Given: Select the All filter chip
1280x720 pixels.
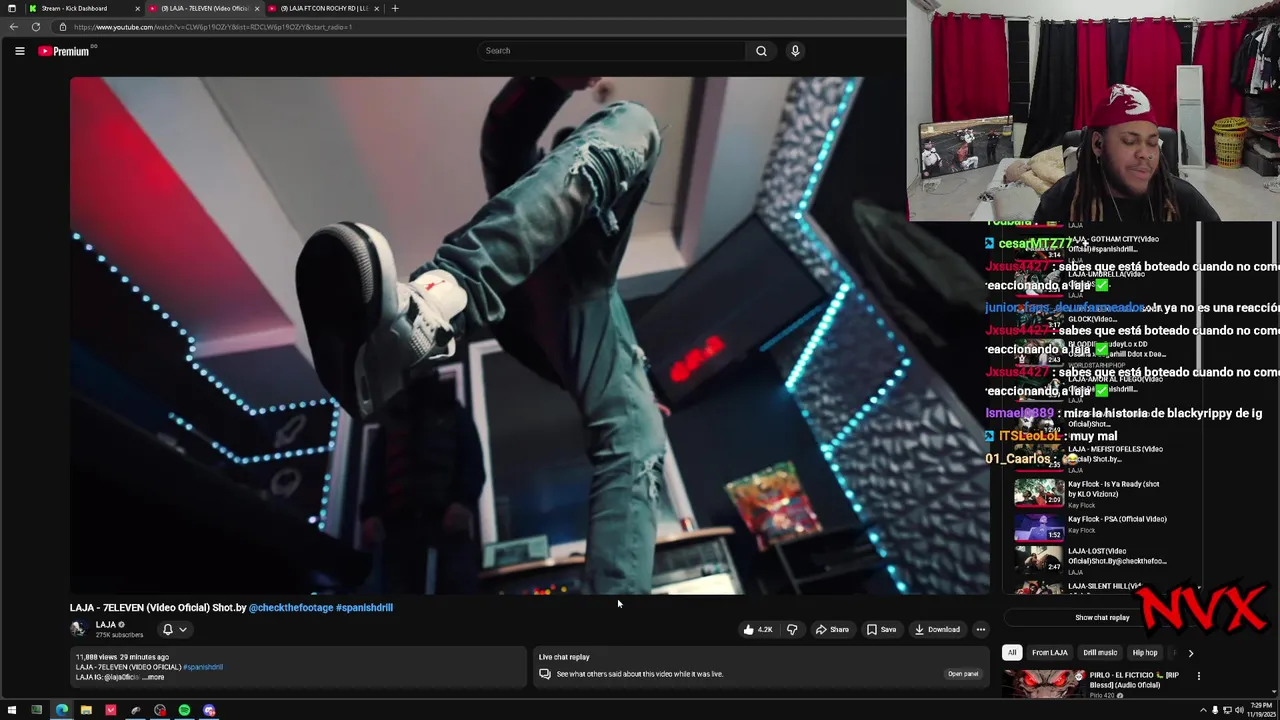Looking at the screenshot, I should pos(1012,653).
